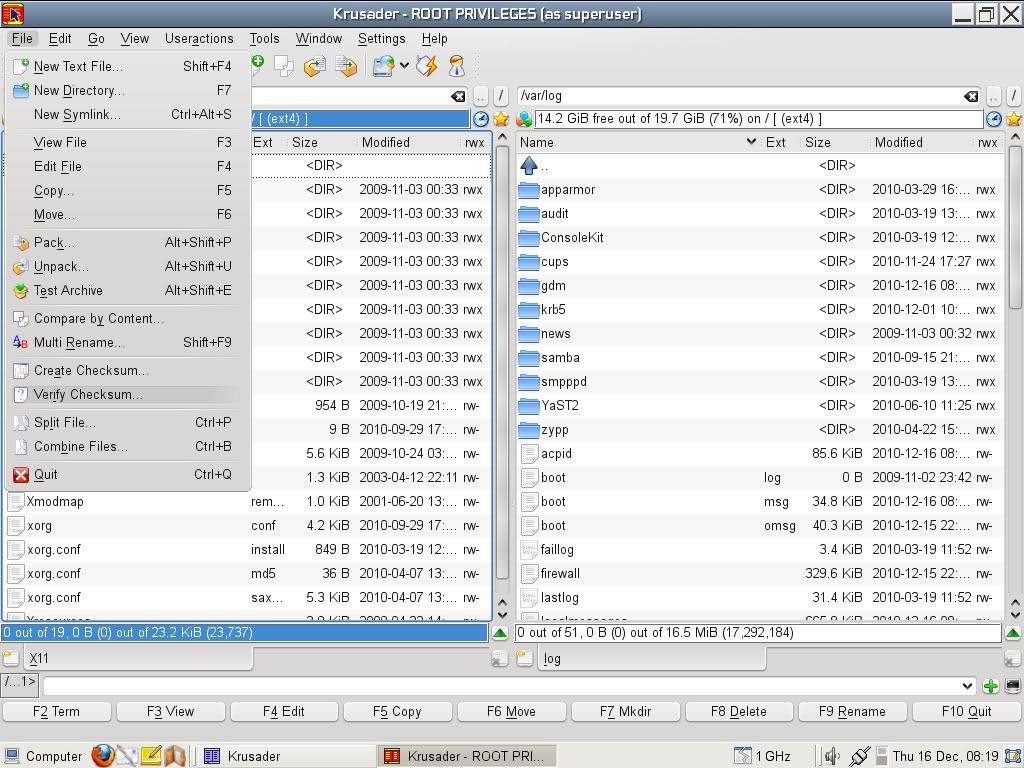Click the lightning bolt disconnect toolbar icon
Viewport: 1024px width, 768px height.
[x=427, y=66]
